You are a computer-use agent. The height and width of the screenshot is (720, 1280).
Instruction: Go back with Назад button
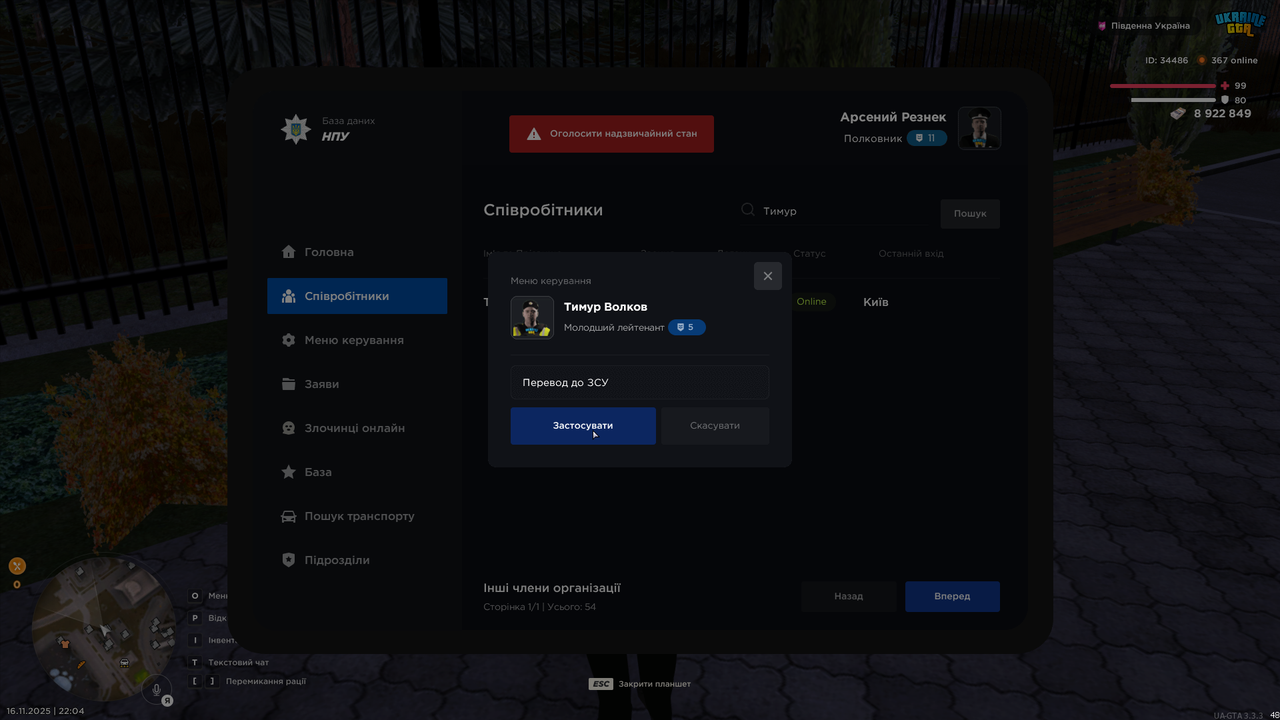click(x=849, y=596)
